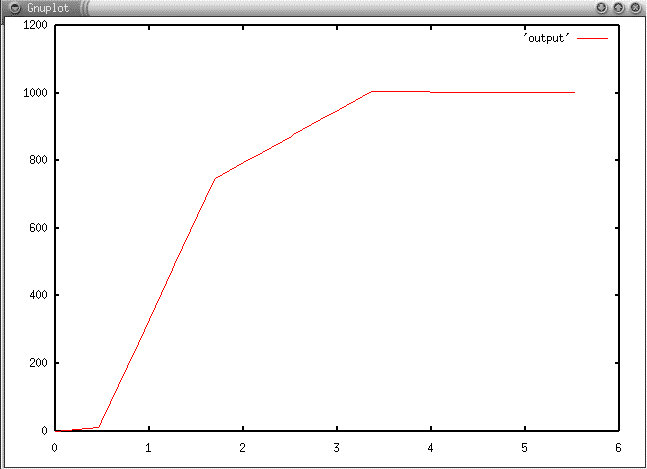Minimize the Gnuplot window with the down-arrow button
Viewport: 647px width, 469px height.
[602, 8]
